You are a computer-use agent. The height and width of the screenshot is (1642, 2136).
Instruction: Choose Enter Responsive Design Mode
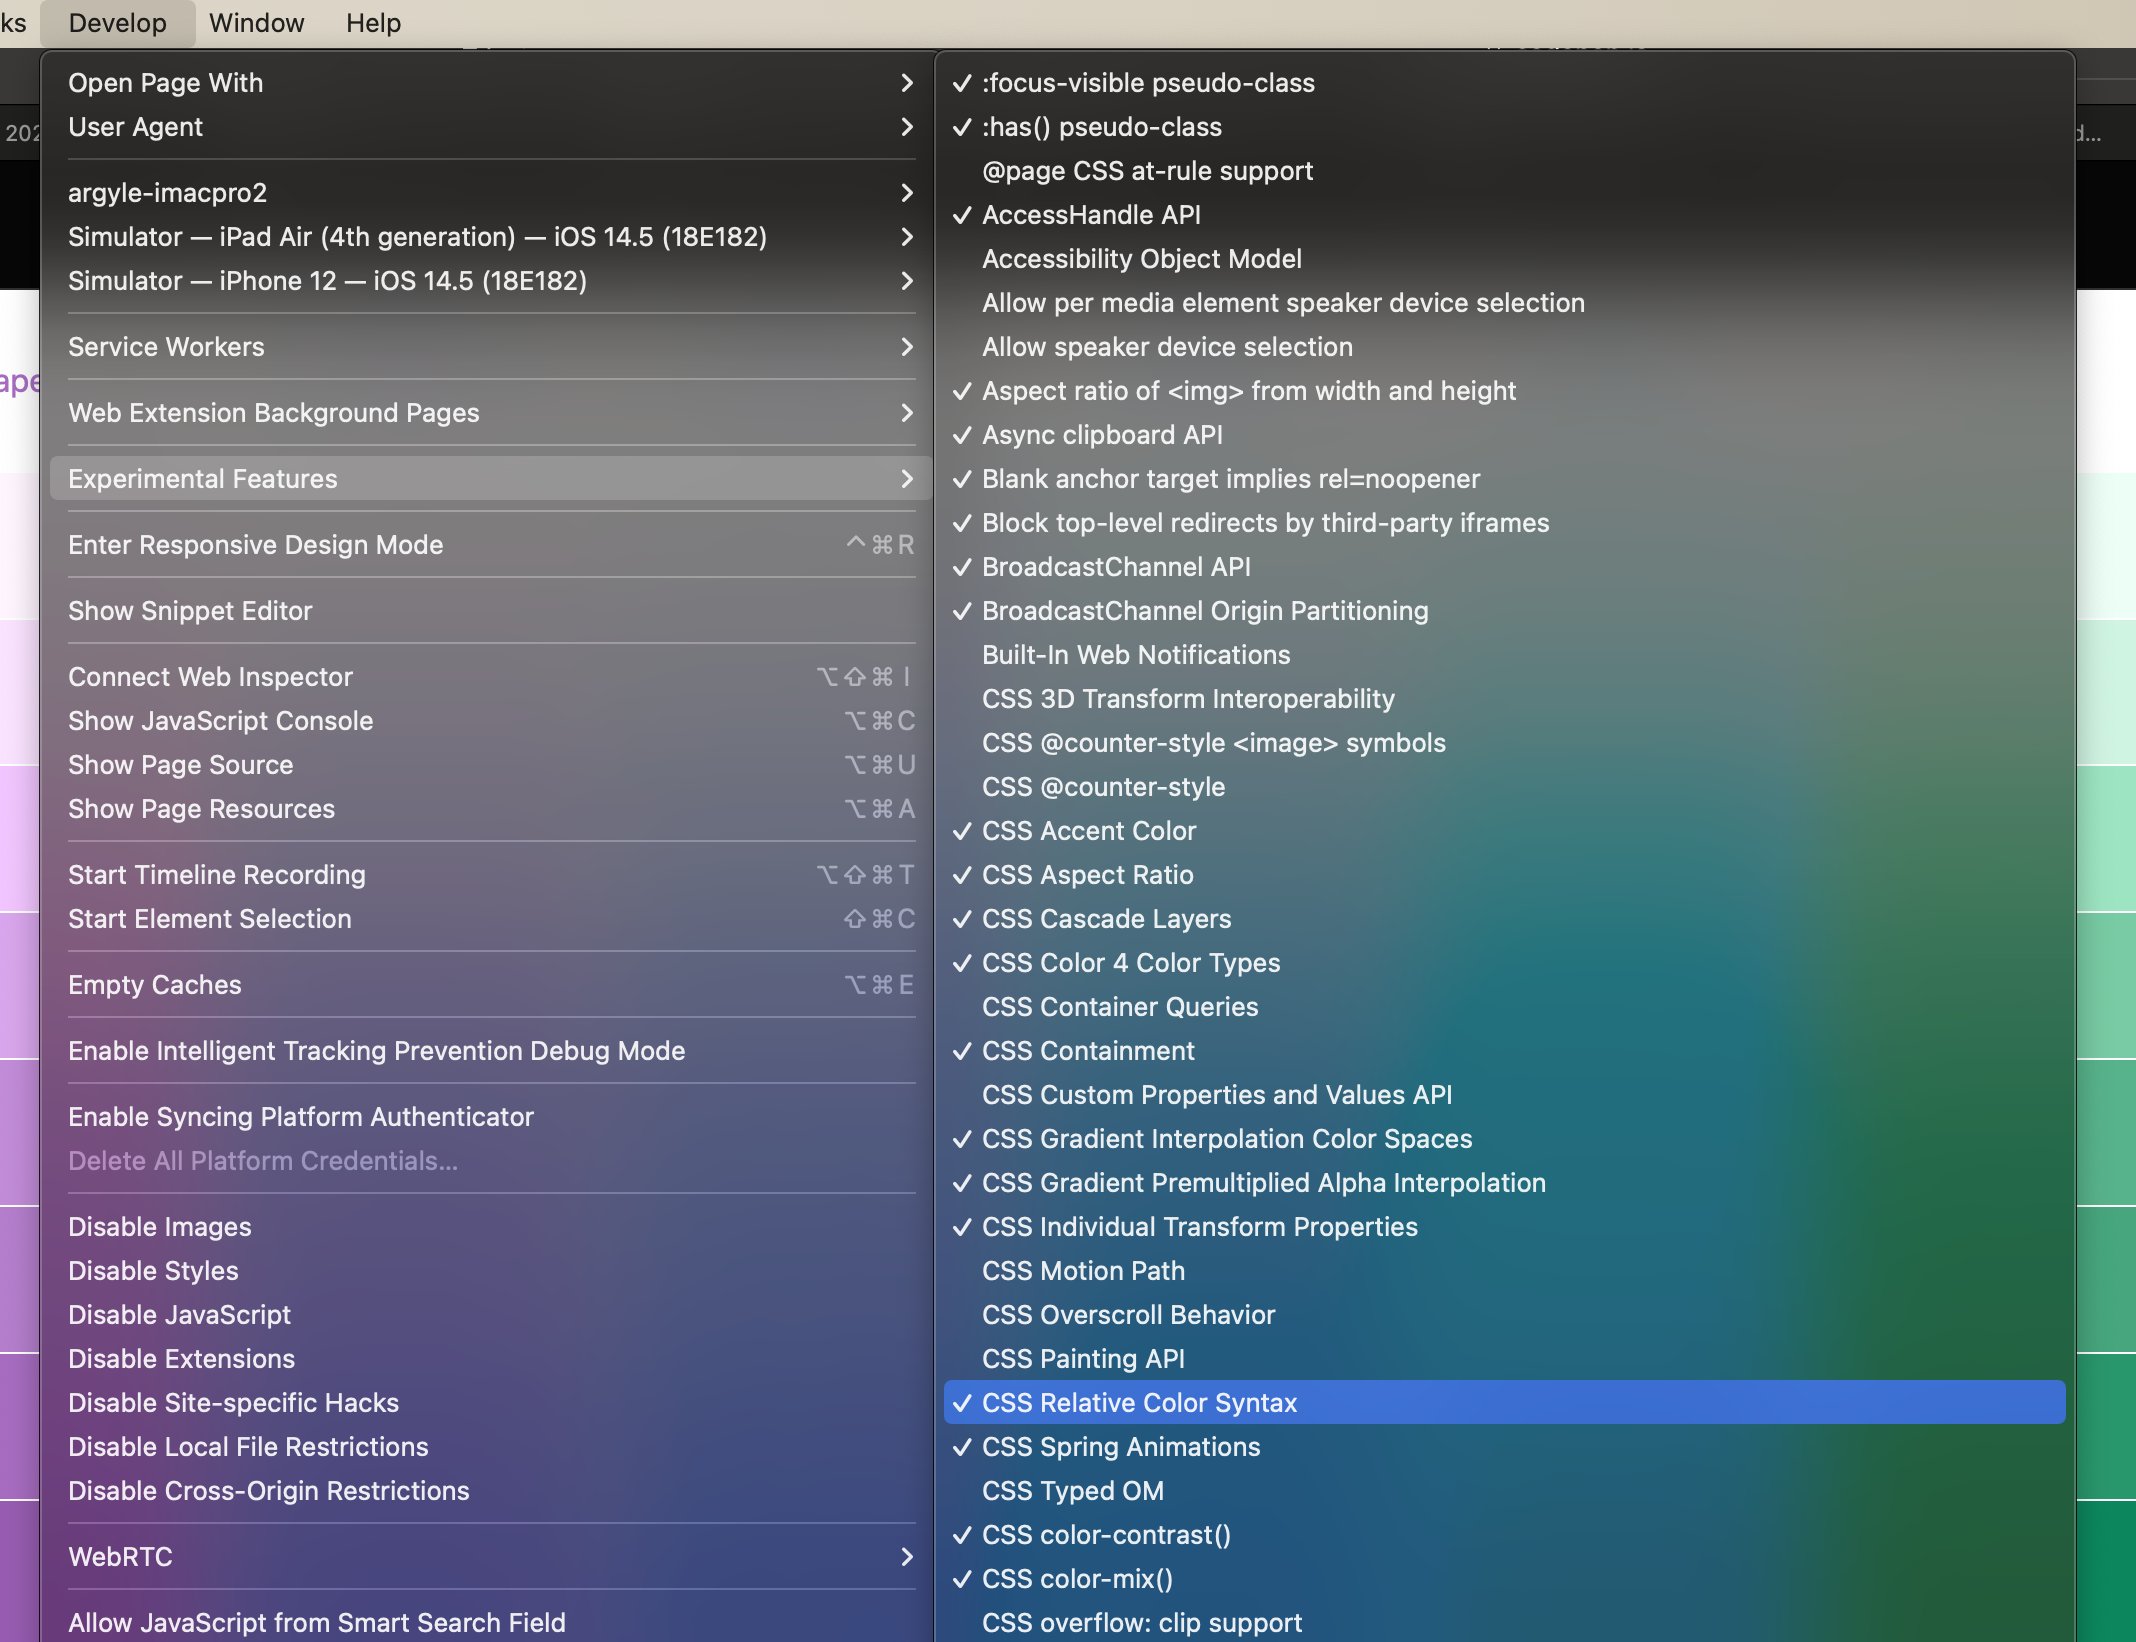[x=255, y=545]
